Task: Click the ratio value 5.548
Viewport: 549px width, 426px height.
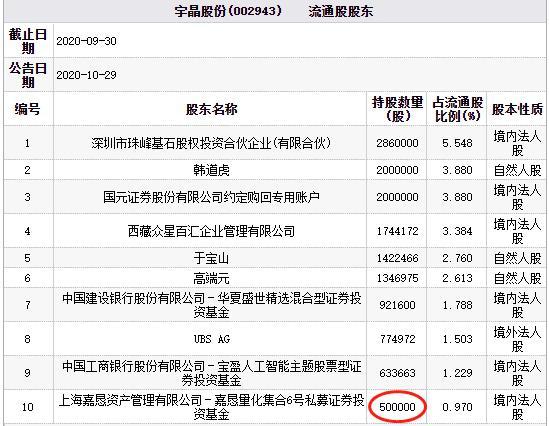Action: pos(457,143)
